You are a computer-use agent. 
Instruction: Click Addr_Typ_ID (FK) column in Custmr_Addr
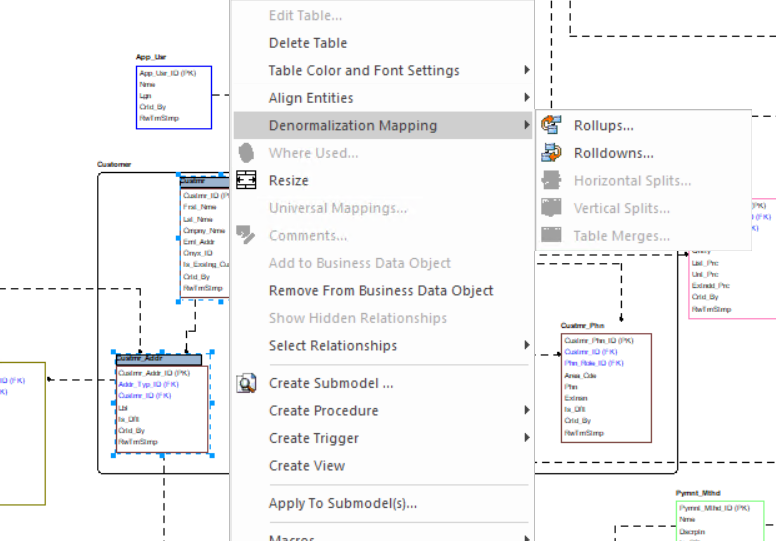tap(148, 385)
